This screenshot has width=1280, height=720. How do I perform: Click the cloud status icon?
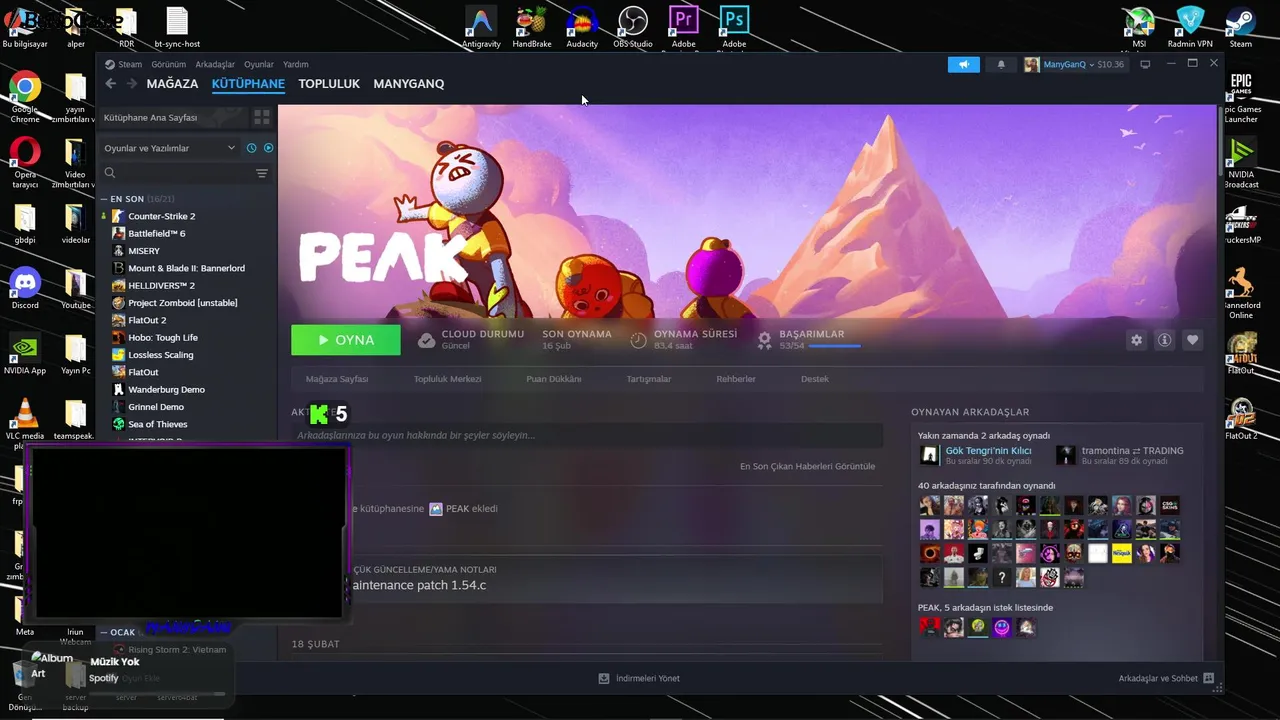(x=426, y=340)
